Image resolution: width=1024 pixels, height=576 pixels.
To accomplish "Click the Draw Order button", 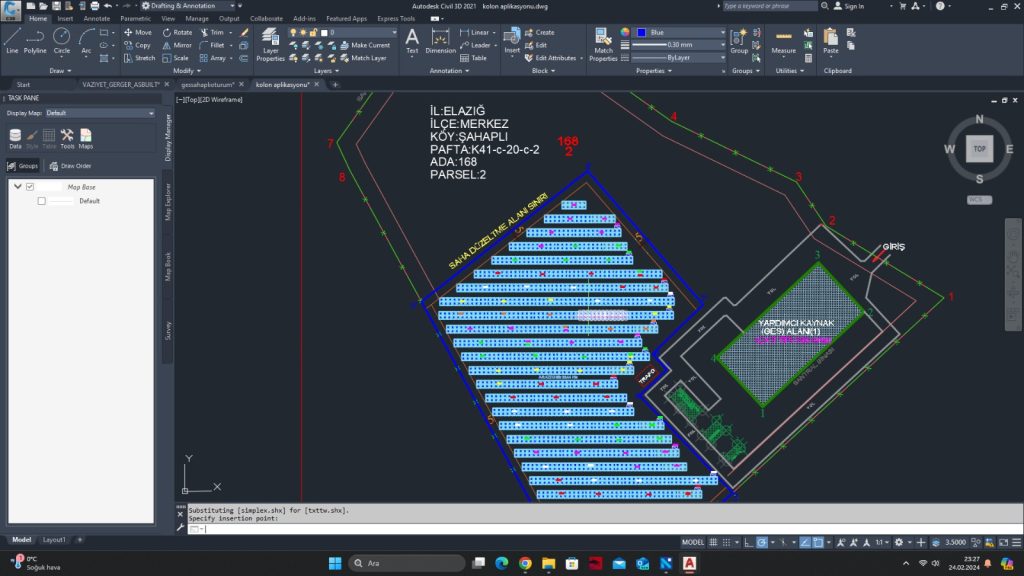I will click(x=70, y=166).
